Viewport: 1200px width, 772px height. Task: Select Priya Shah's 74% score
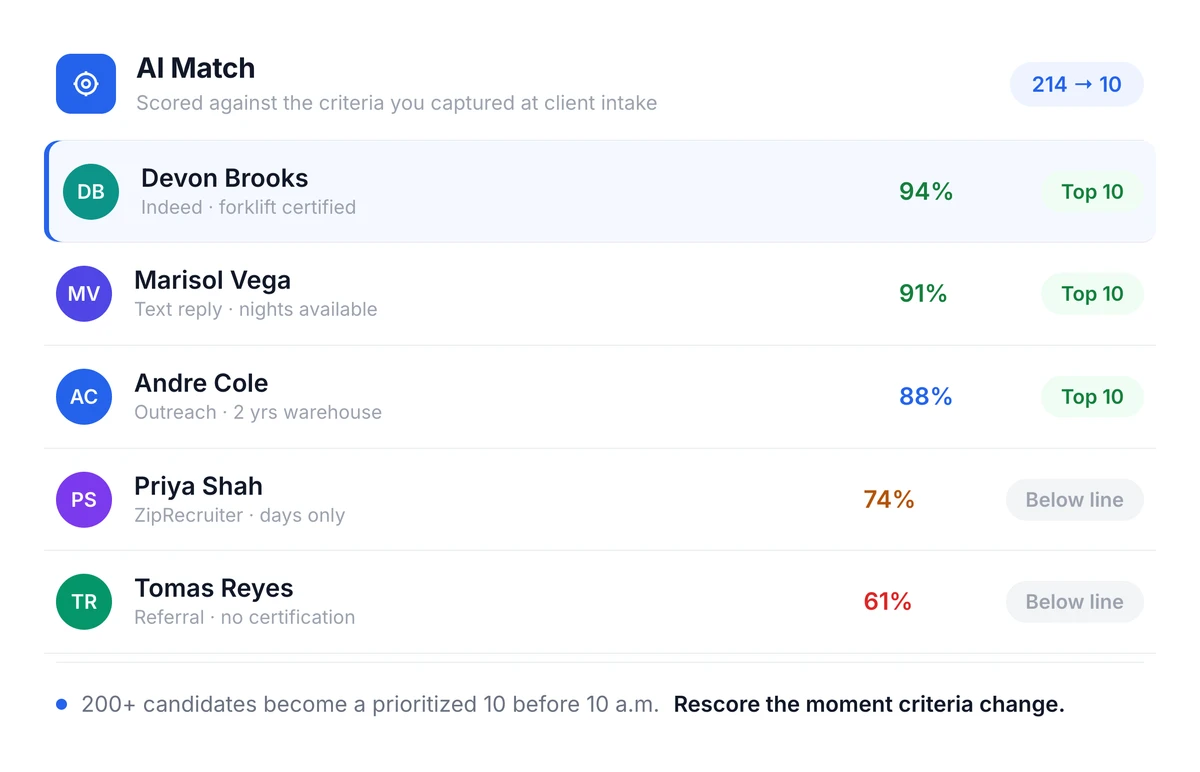[889, 500]
